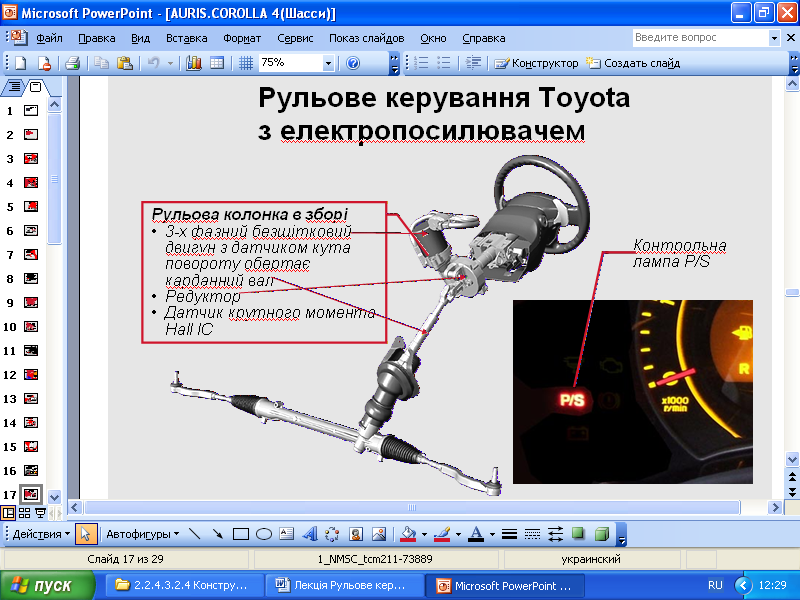Open Font Color dropdown arrow

point(492,535)
